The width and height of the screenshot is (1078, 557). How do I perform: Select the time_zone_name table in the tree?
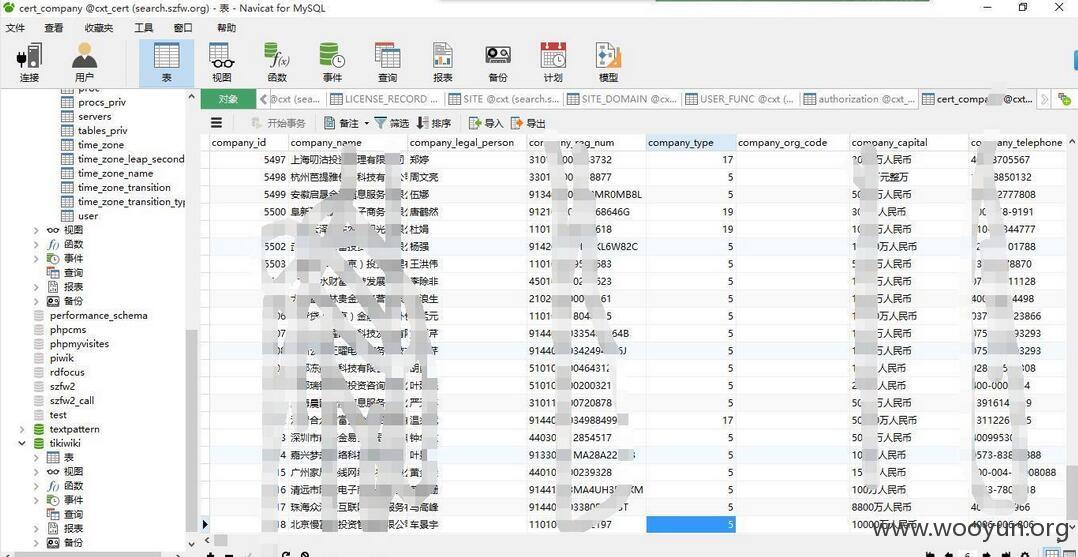click(x=116, y=173)
